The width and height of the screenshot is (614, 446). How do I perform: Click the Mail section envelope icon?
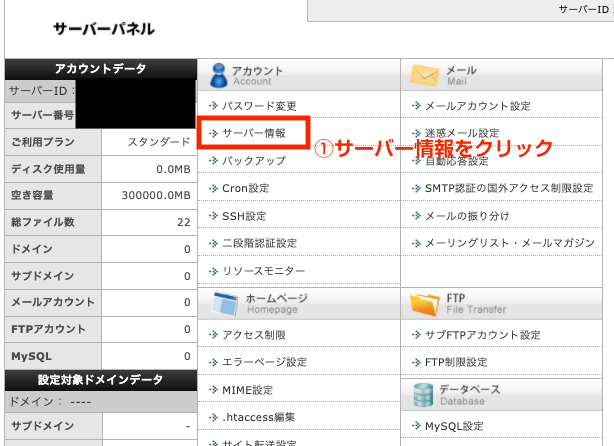click(x=425, y=75)
